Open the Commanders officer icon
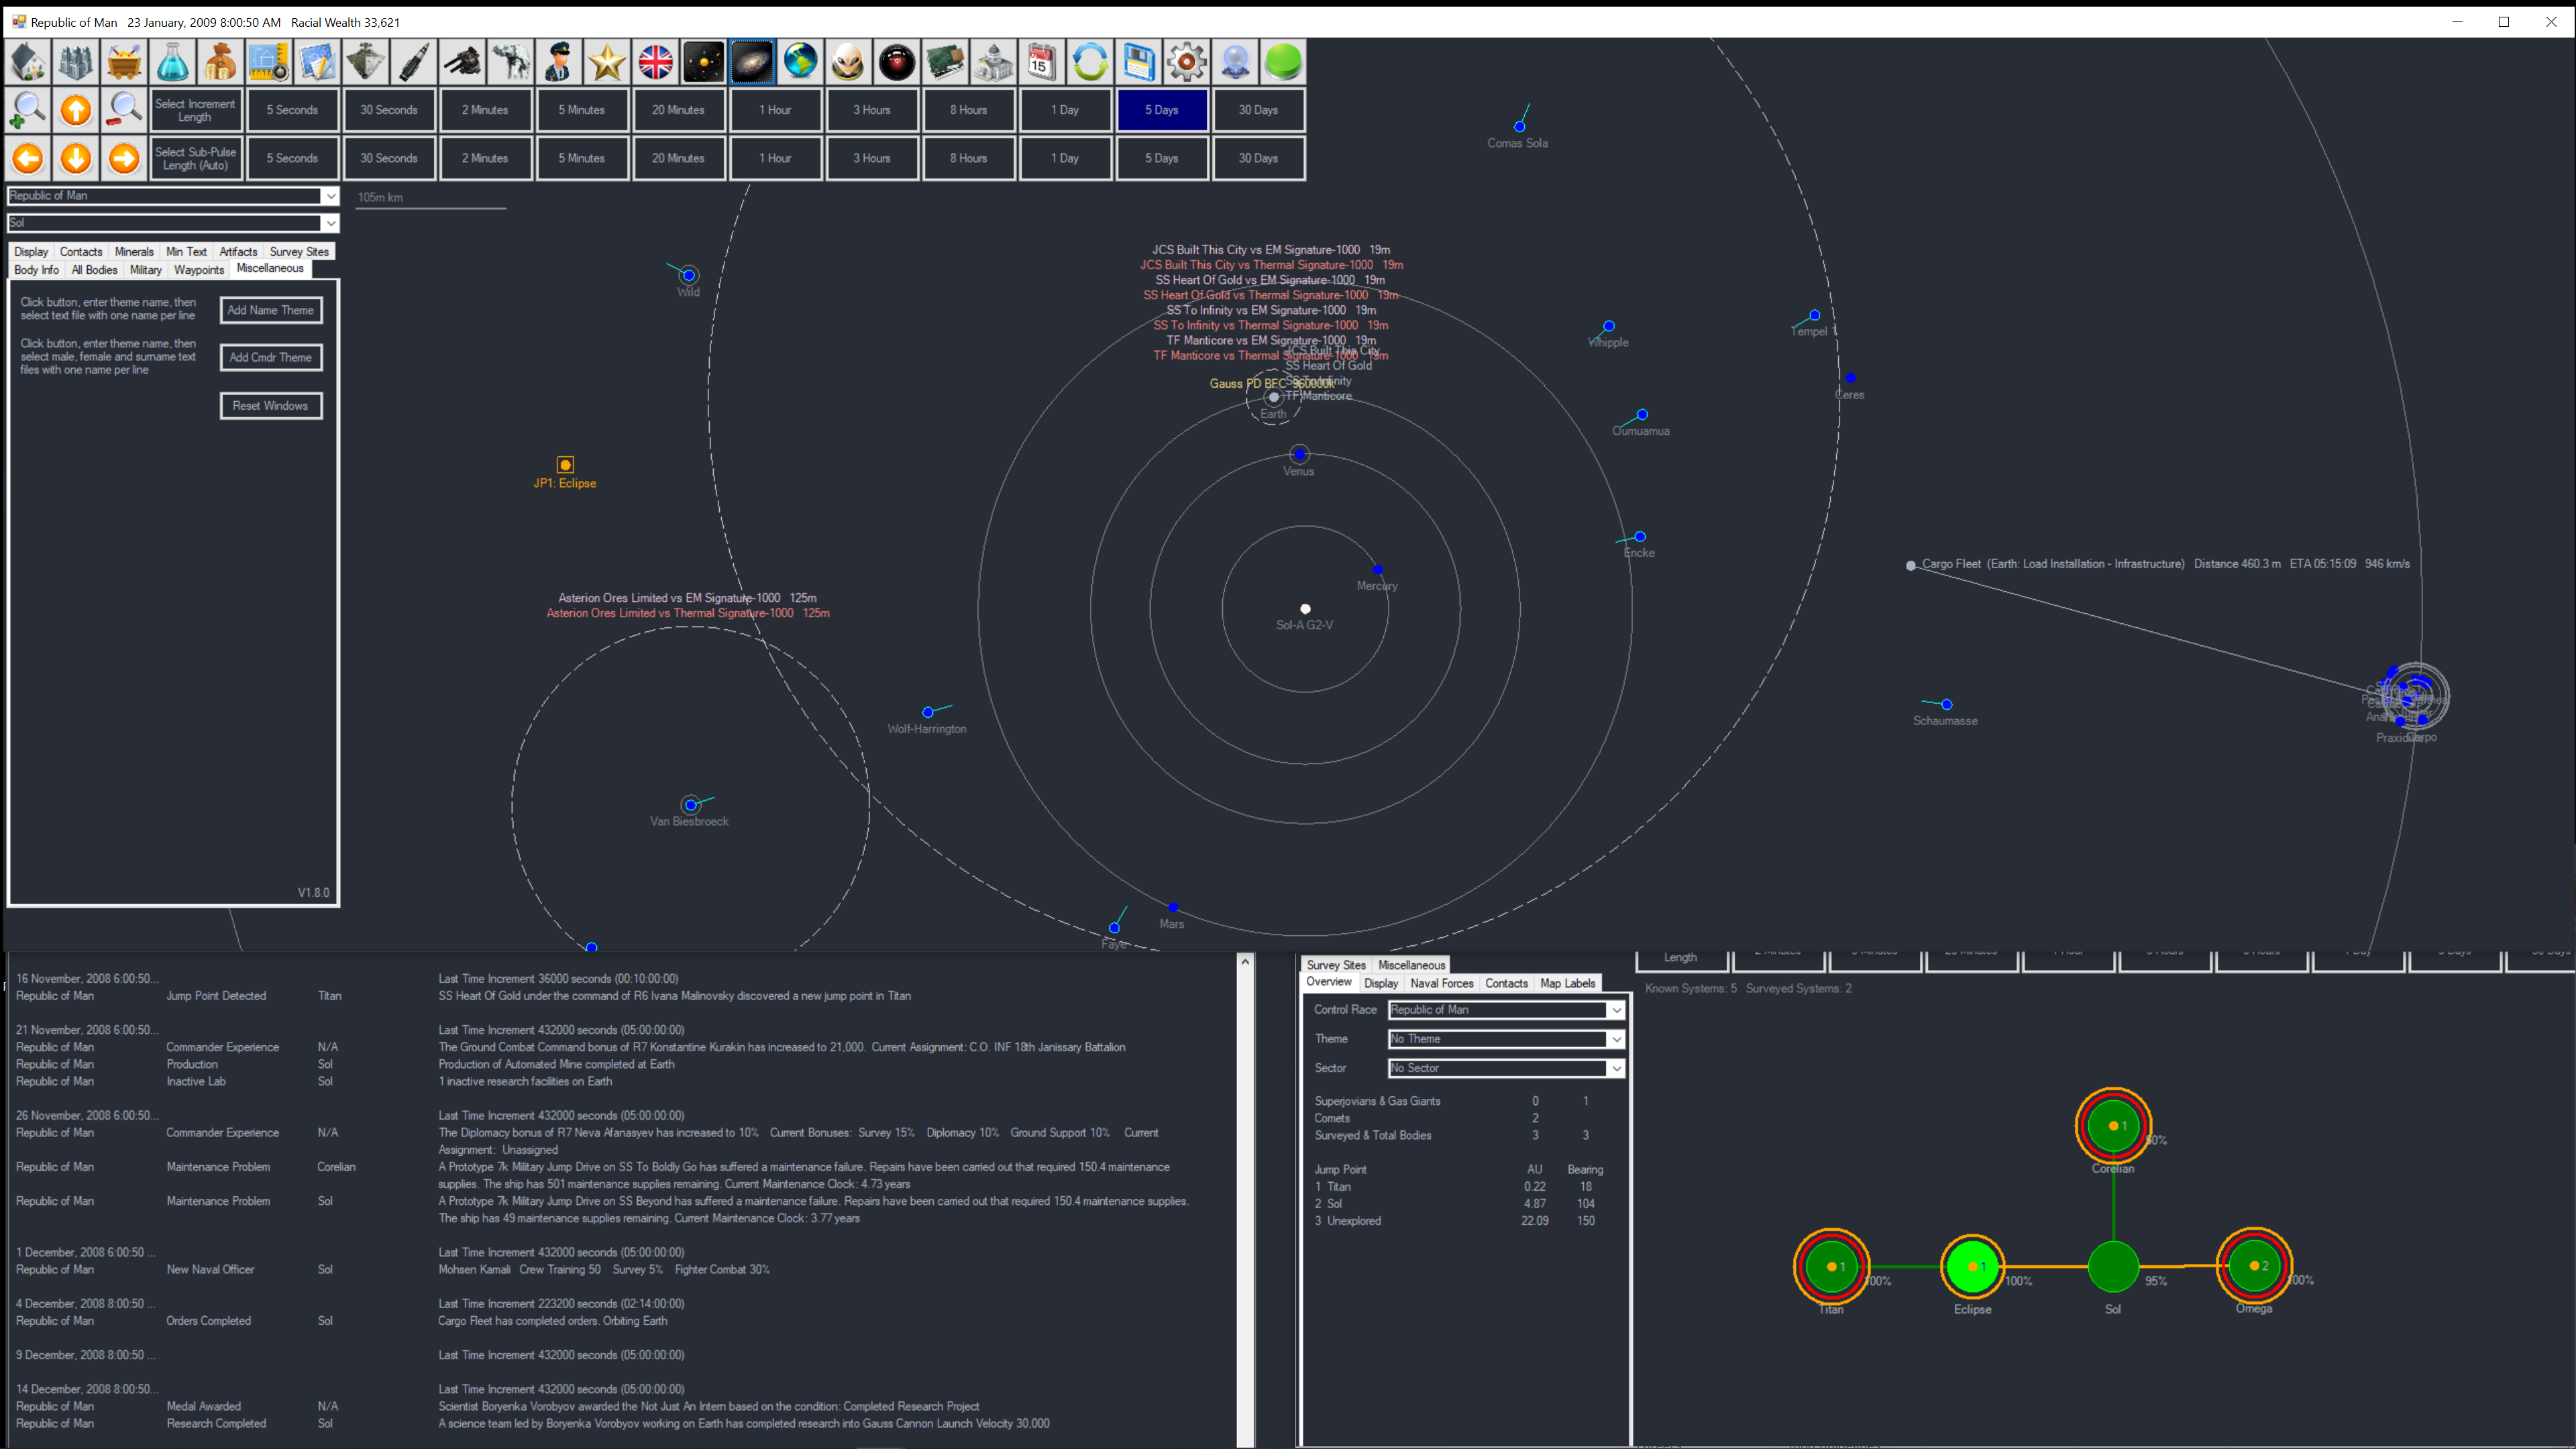This screenshot has width=2576, height=1449. (x=559, y=62)
